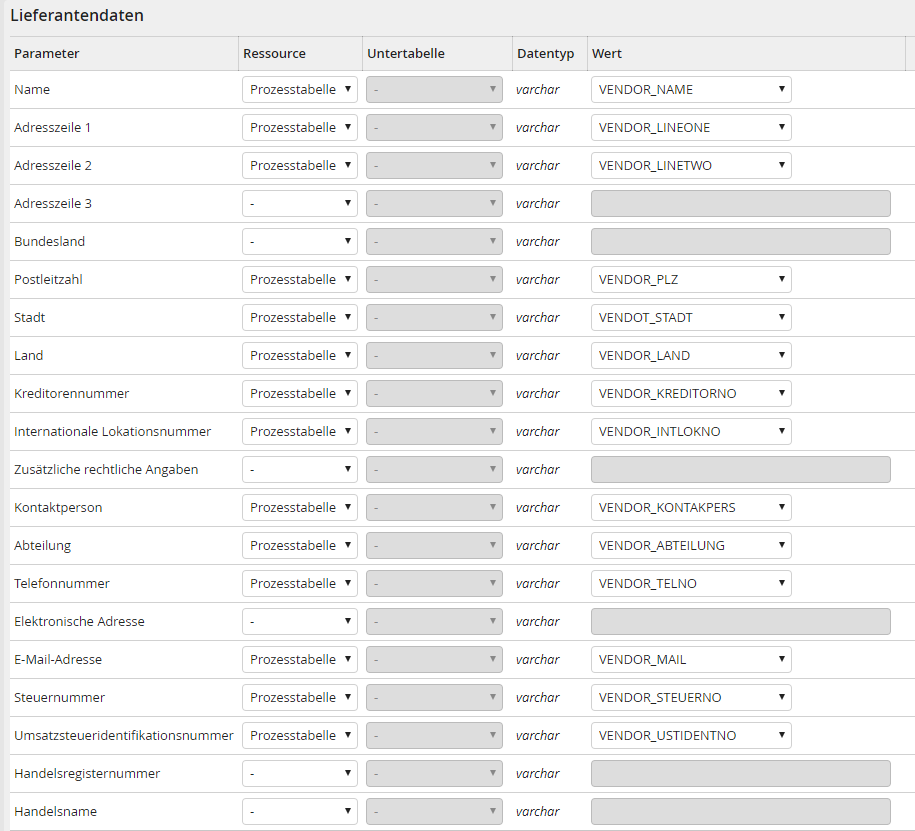Expand the VENDOR_LINEONE value dropdown
This screenshot has width=915, height=831.
[x=691, y=127]
